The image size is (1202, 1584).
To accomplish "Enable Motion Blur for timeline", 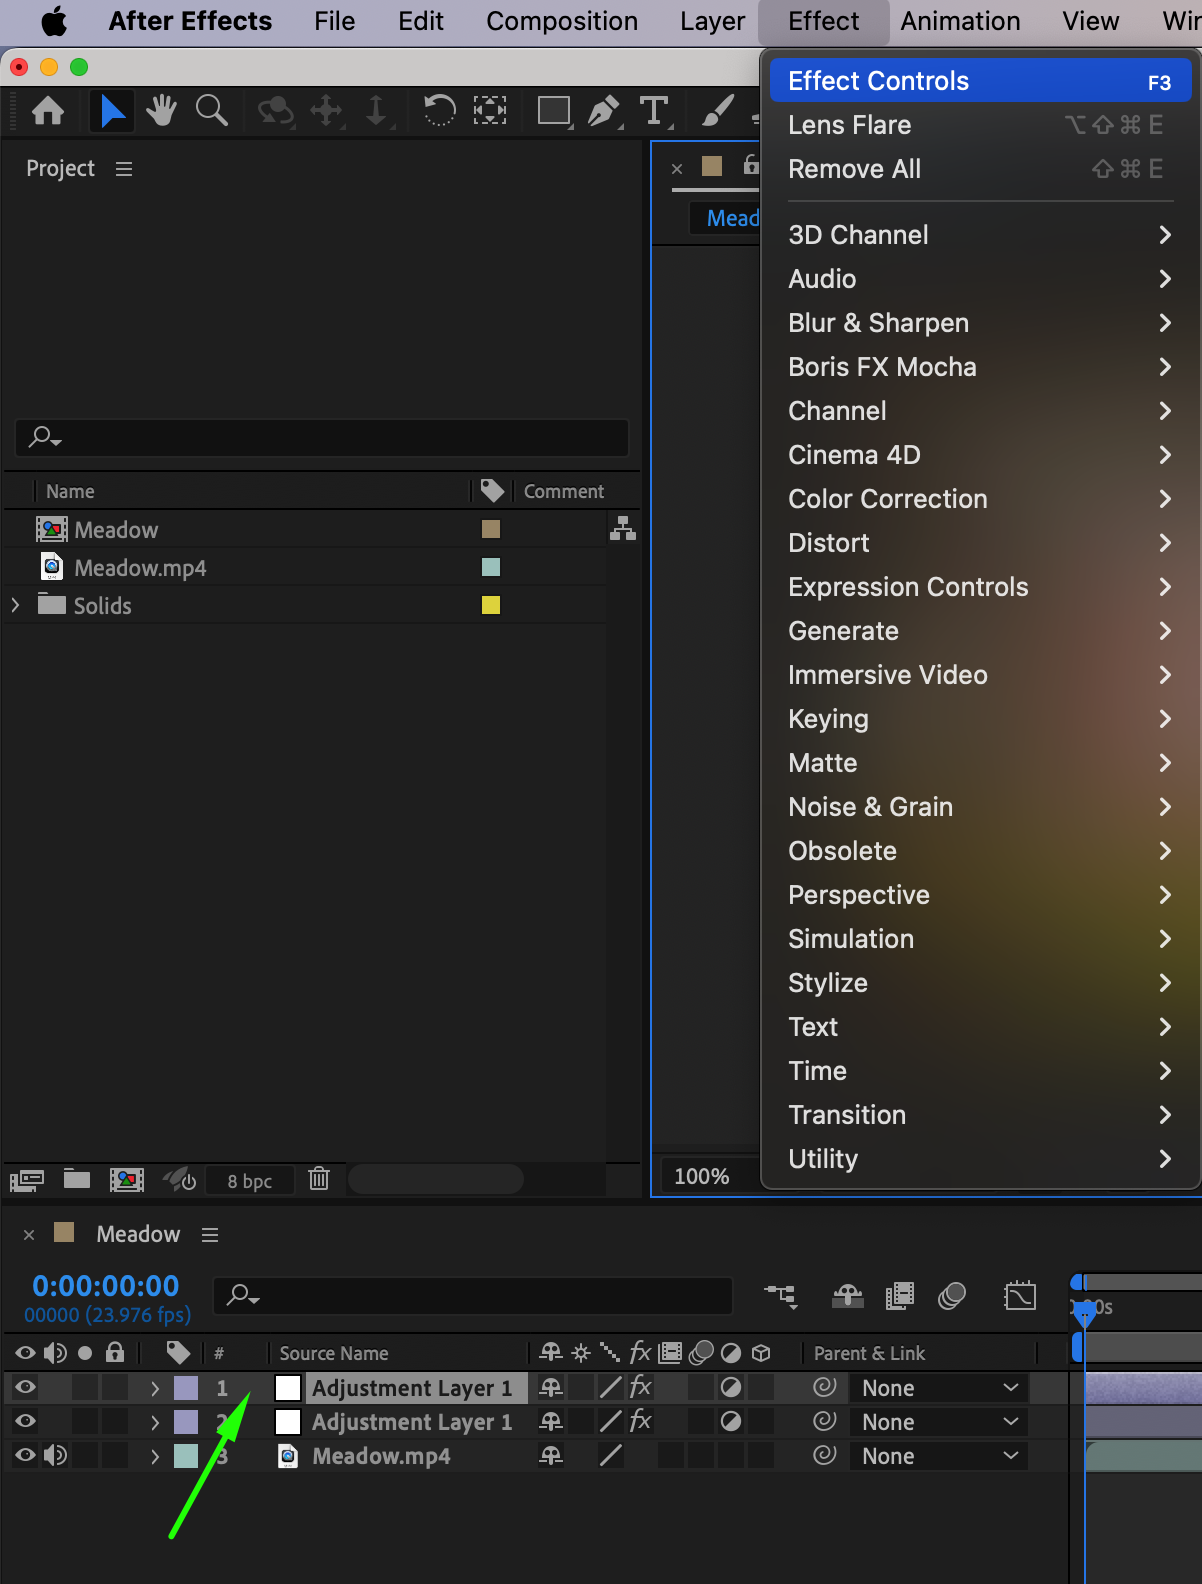I will coord(952,1297).
